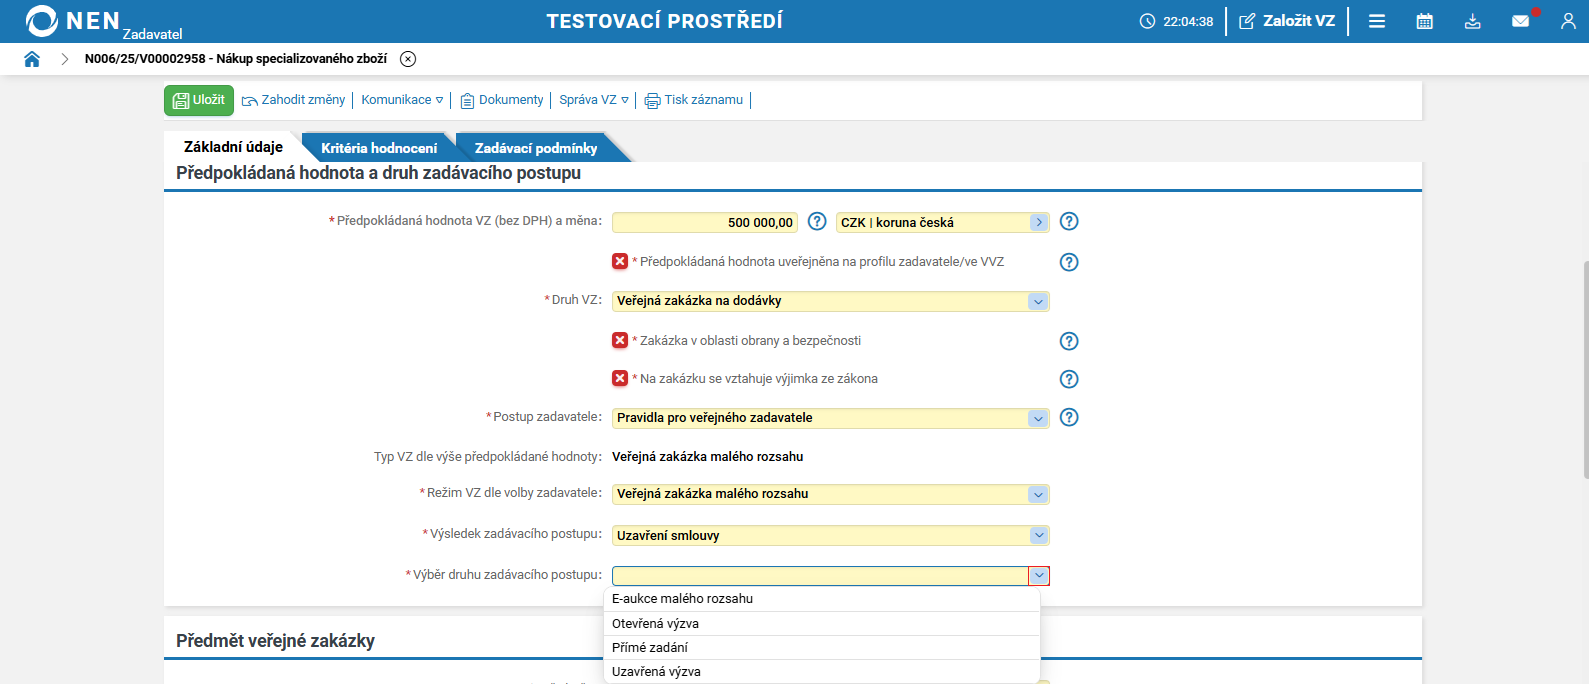Go to the home page icon
This screenshot has width=1589, height=684.
pyautogui.click(x=32, y=59)
